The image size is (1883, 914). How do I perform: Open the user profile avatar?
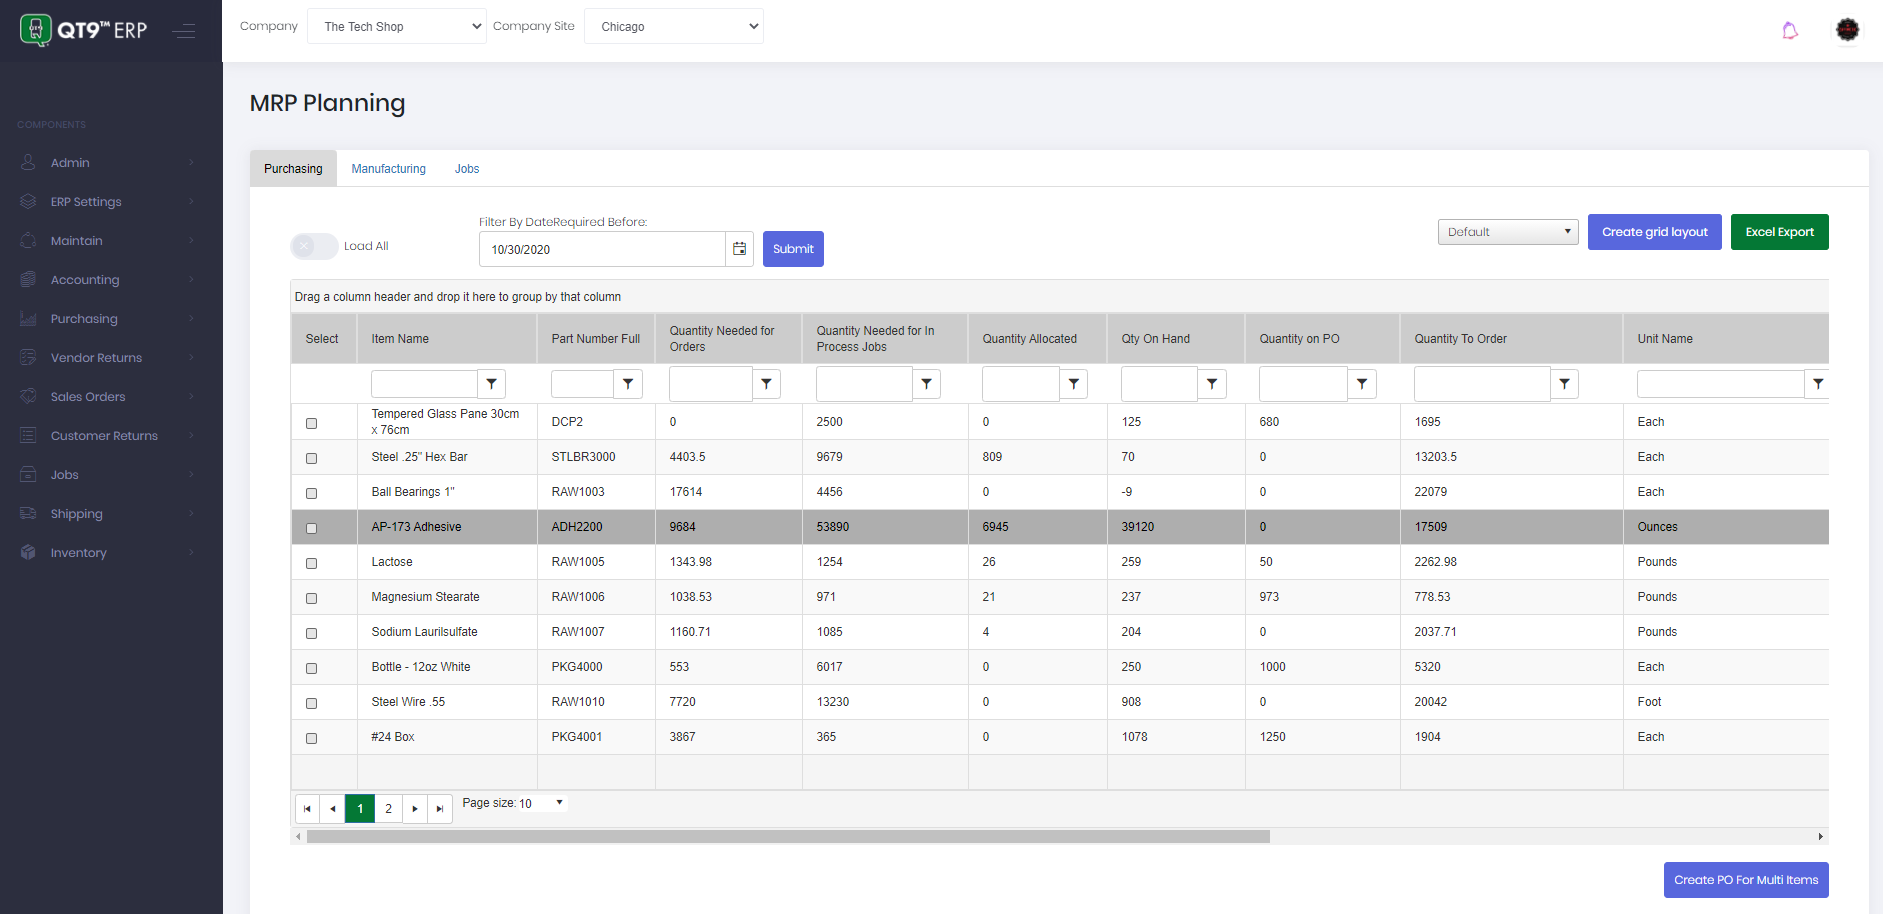click(1847, 30)
